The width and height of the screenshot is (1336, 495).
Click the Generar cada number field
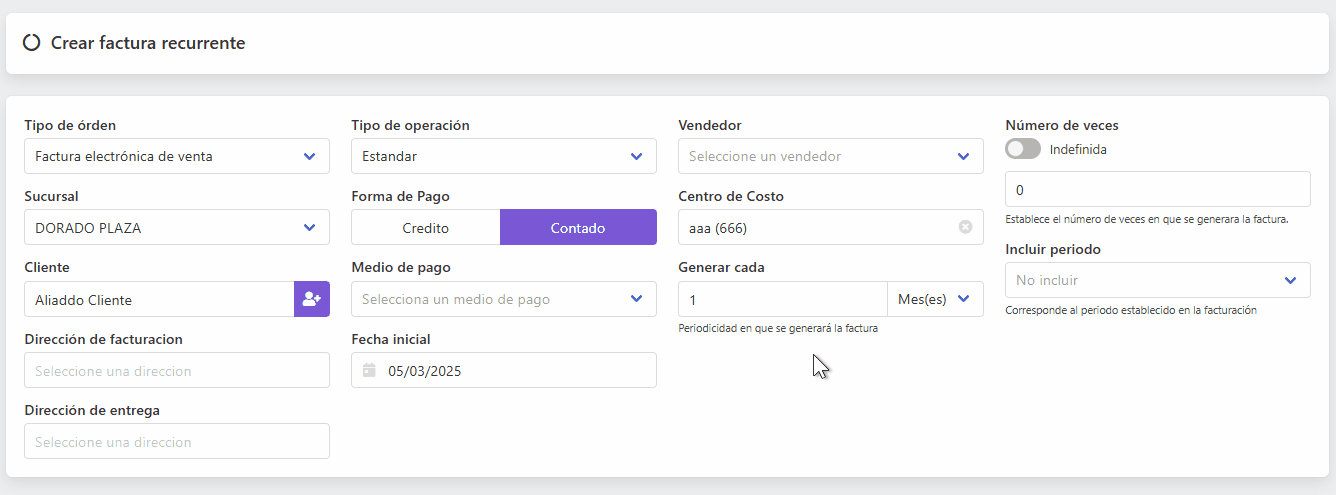point(782,299)
